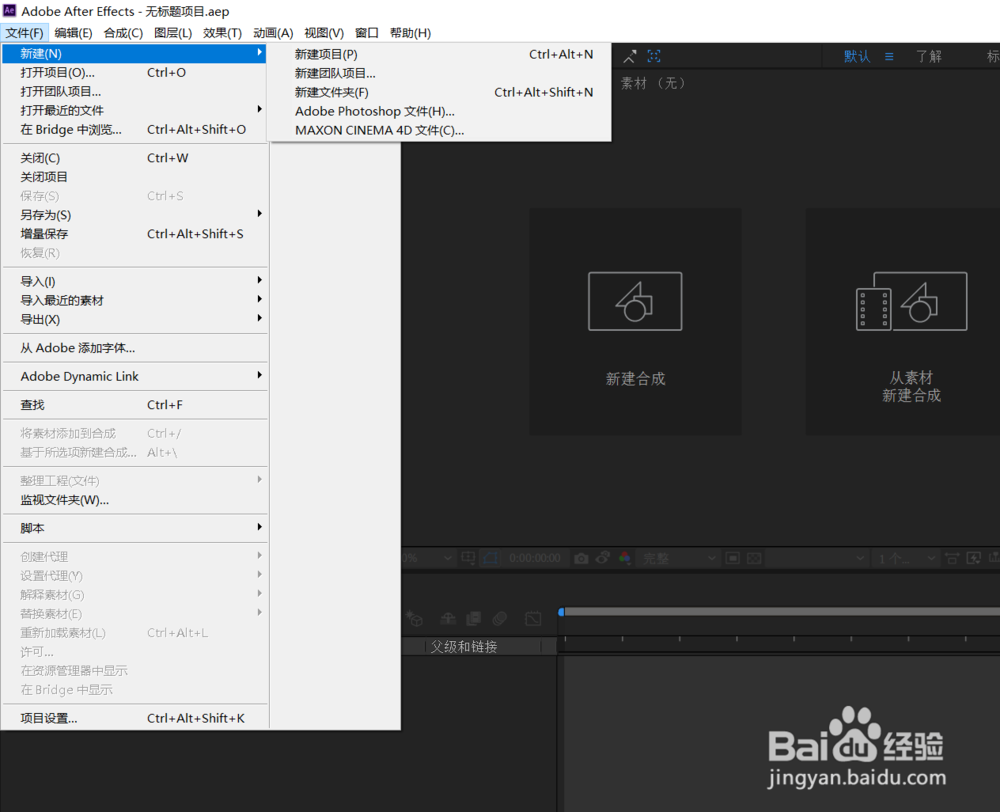The image size is (1000, 812).
Task: Expand the 导入最近的素材 submenu
Action: tap(134, 300)
